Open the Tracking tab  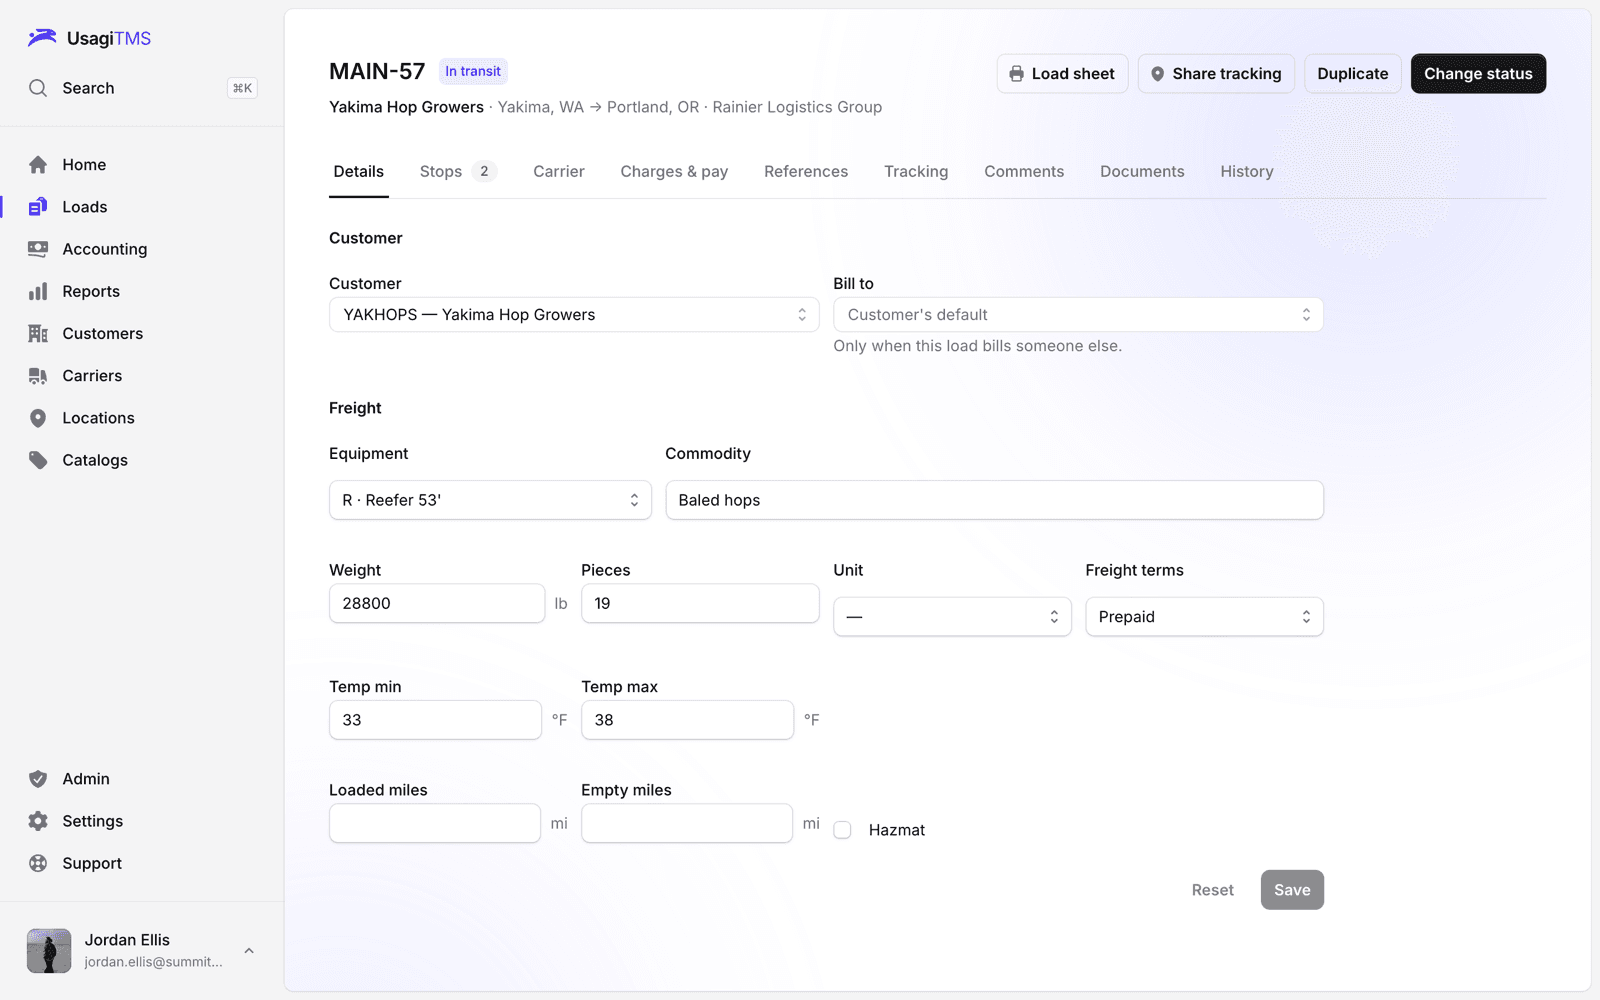coord(916,172)
